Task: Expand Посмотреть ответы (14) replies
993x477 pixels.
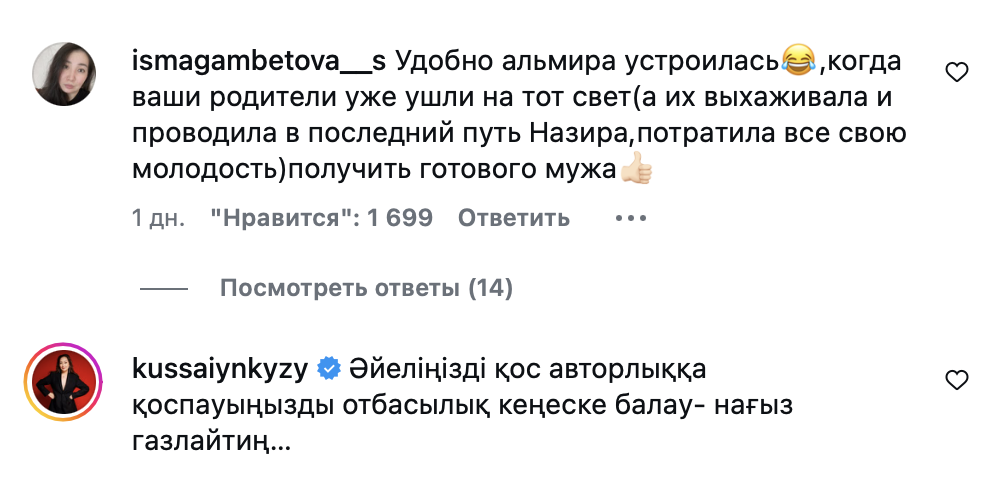Action: pyautogui.click(x=366, y=289)
